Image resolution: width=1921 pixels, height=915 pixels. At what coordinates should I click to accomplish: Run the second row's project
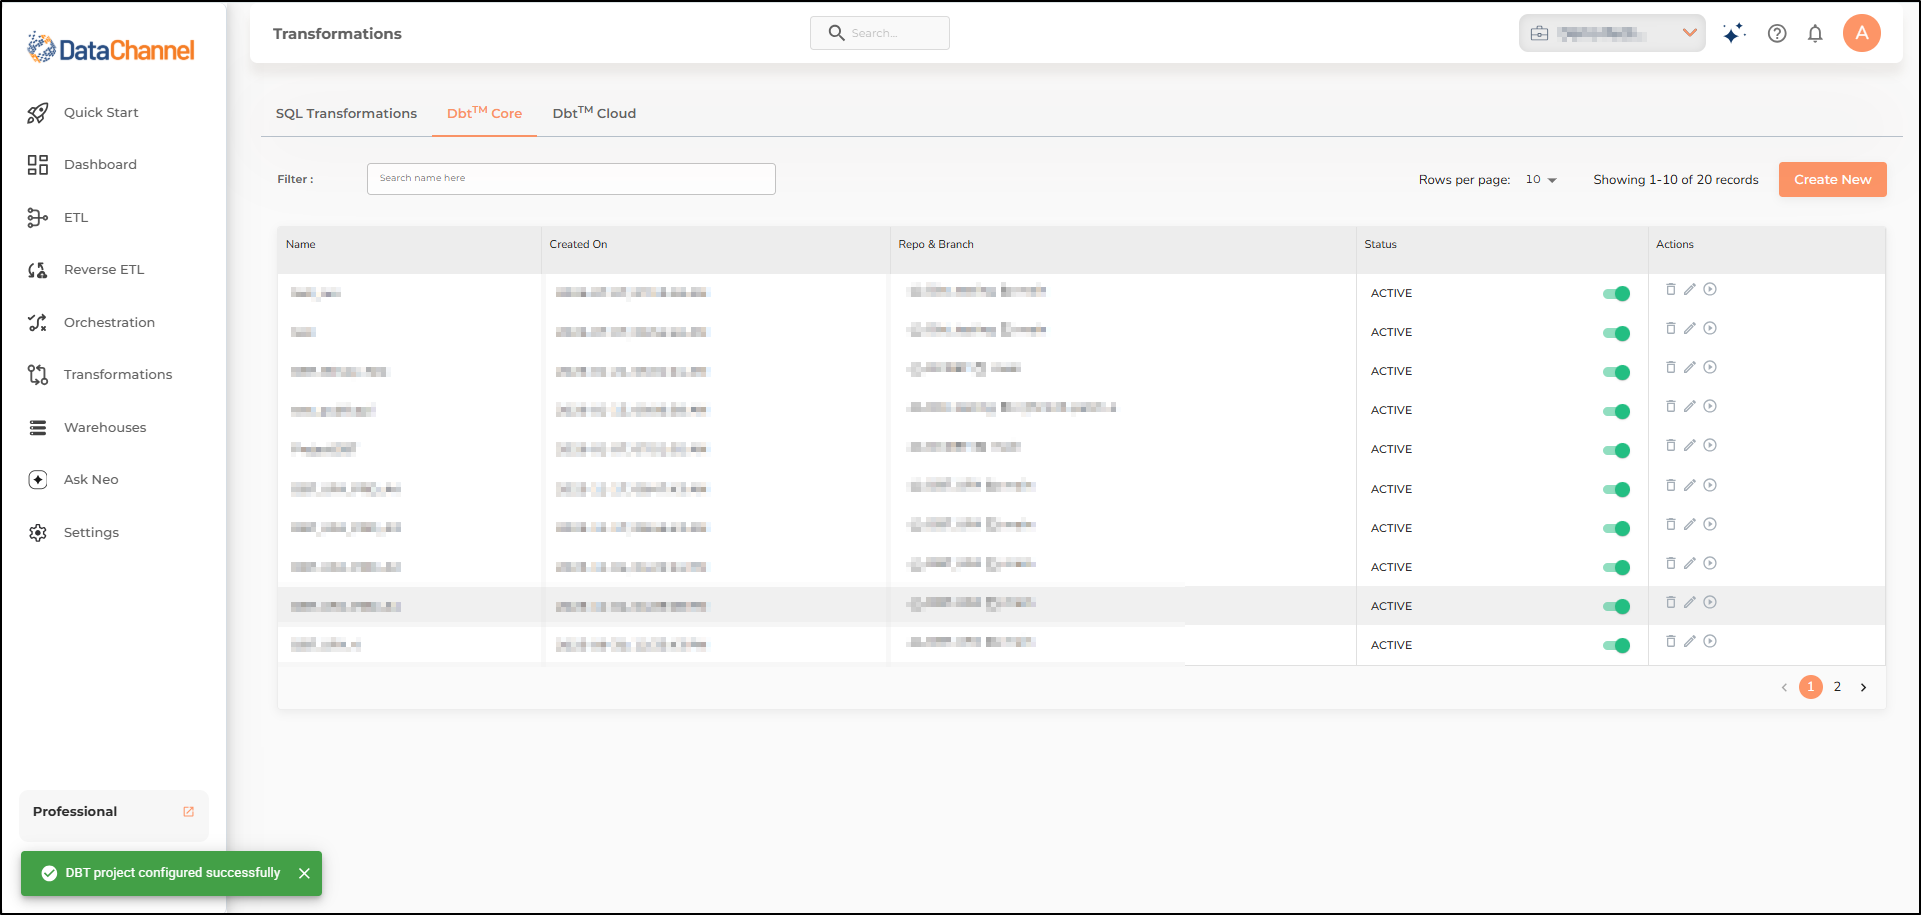(1710, 328)
